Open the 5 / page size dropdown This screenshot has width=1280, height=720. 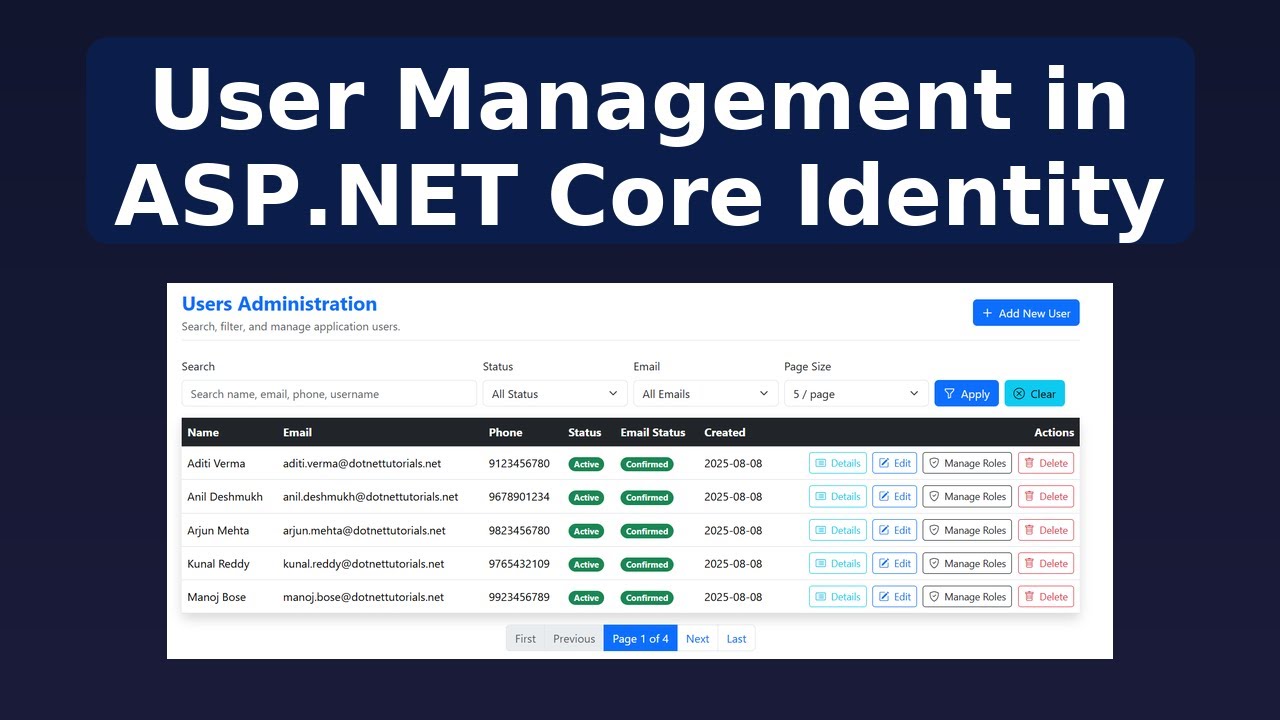coord(857,394)
